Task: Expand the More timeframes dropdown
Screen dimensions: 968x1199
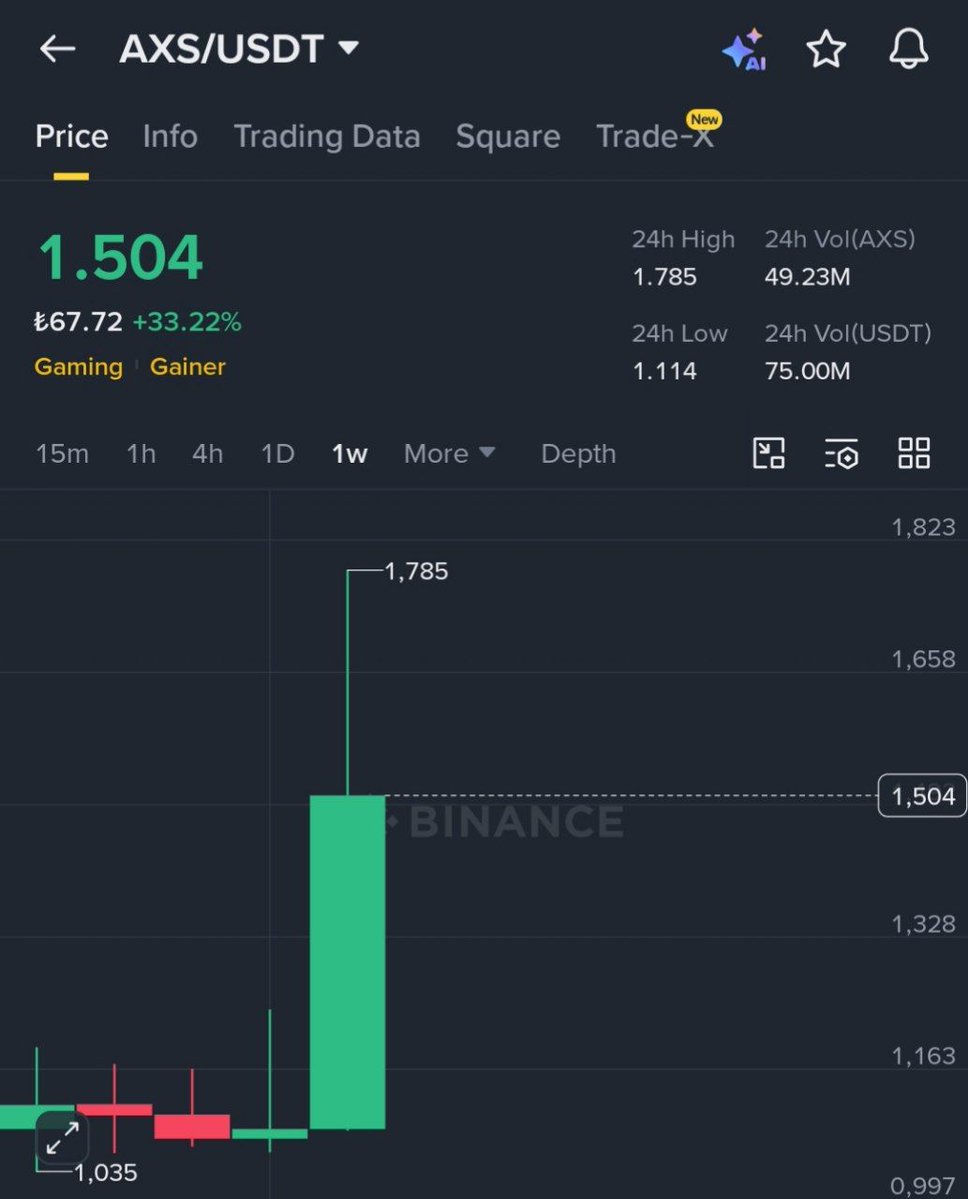Action: [449, 453]
